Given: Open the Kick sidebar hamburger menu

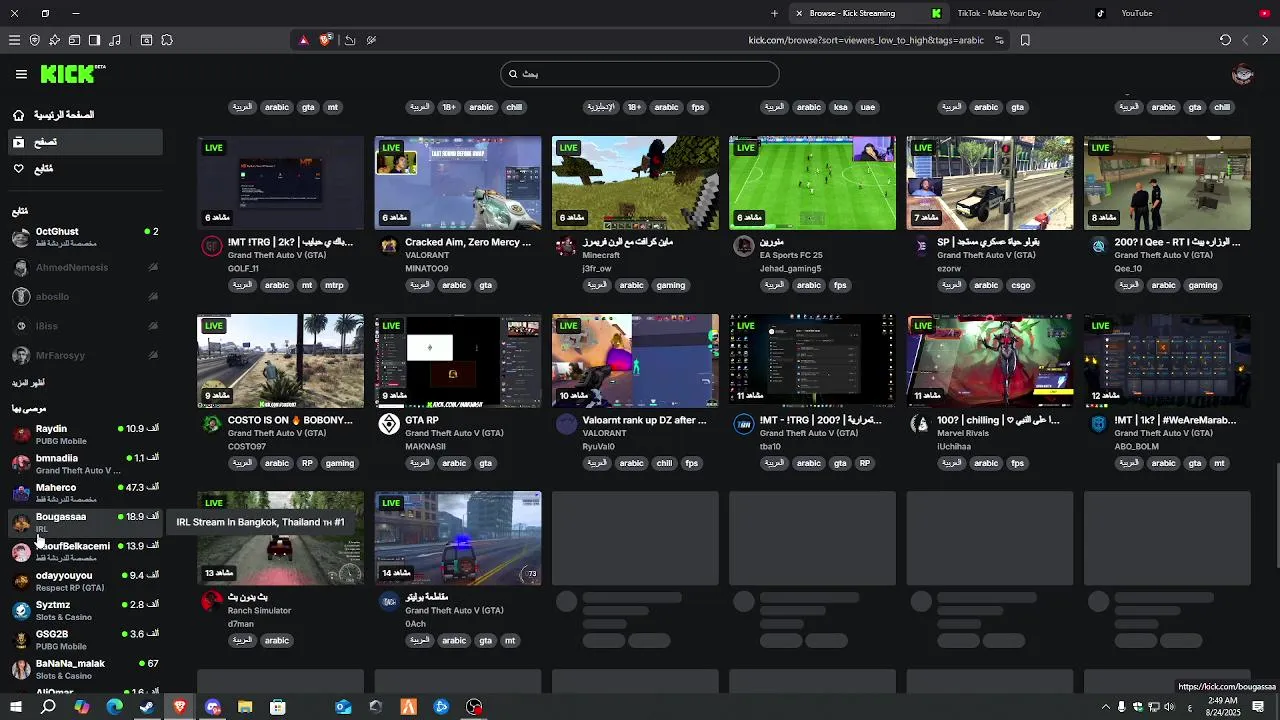Looking at the screenshot, I should (x=21, y=74).
